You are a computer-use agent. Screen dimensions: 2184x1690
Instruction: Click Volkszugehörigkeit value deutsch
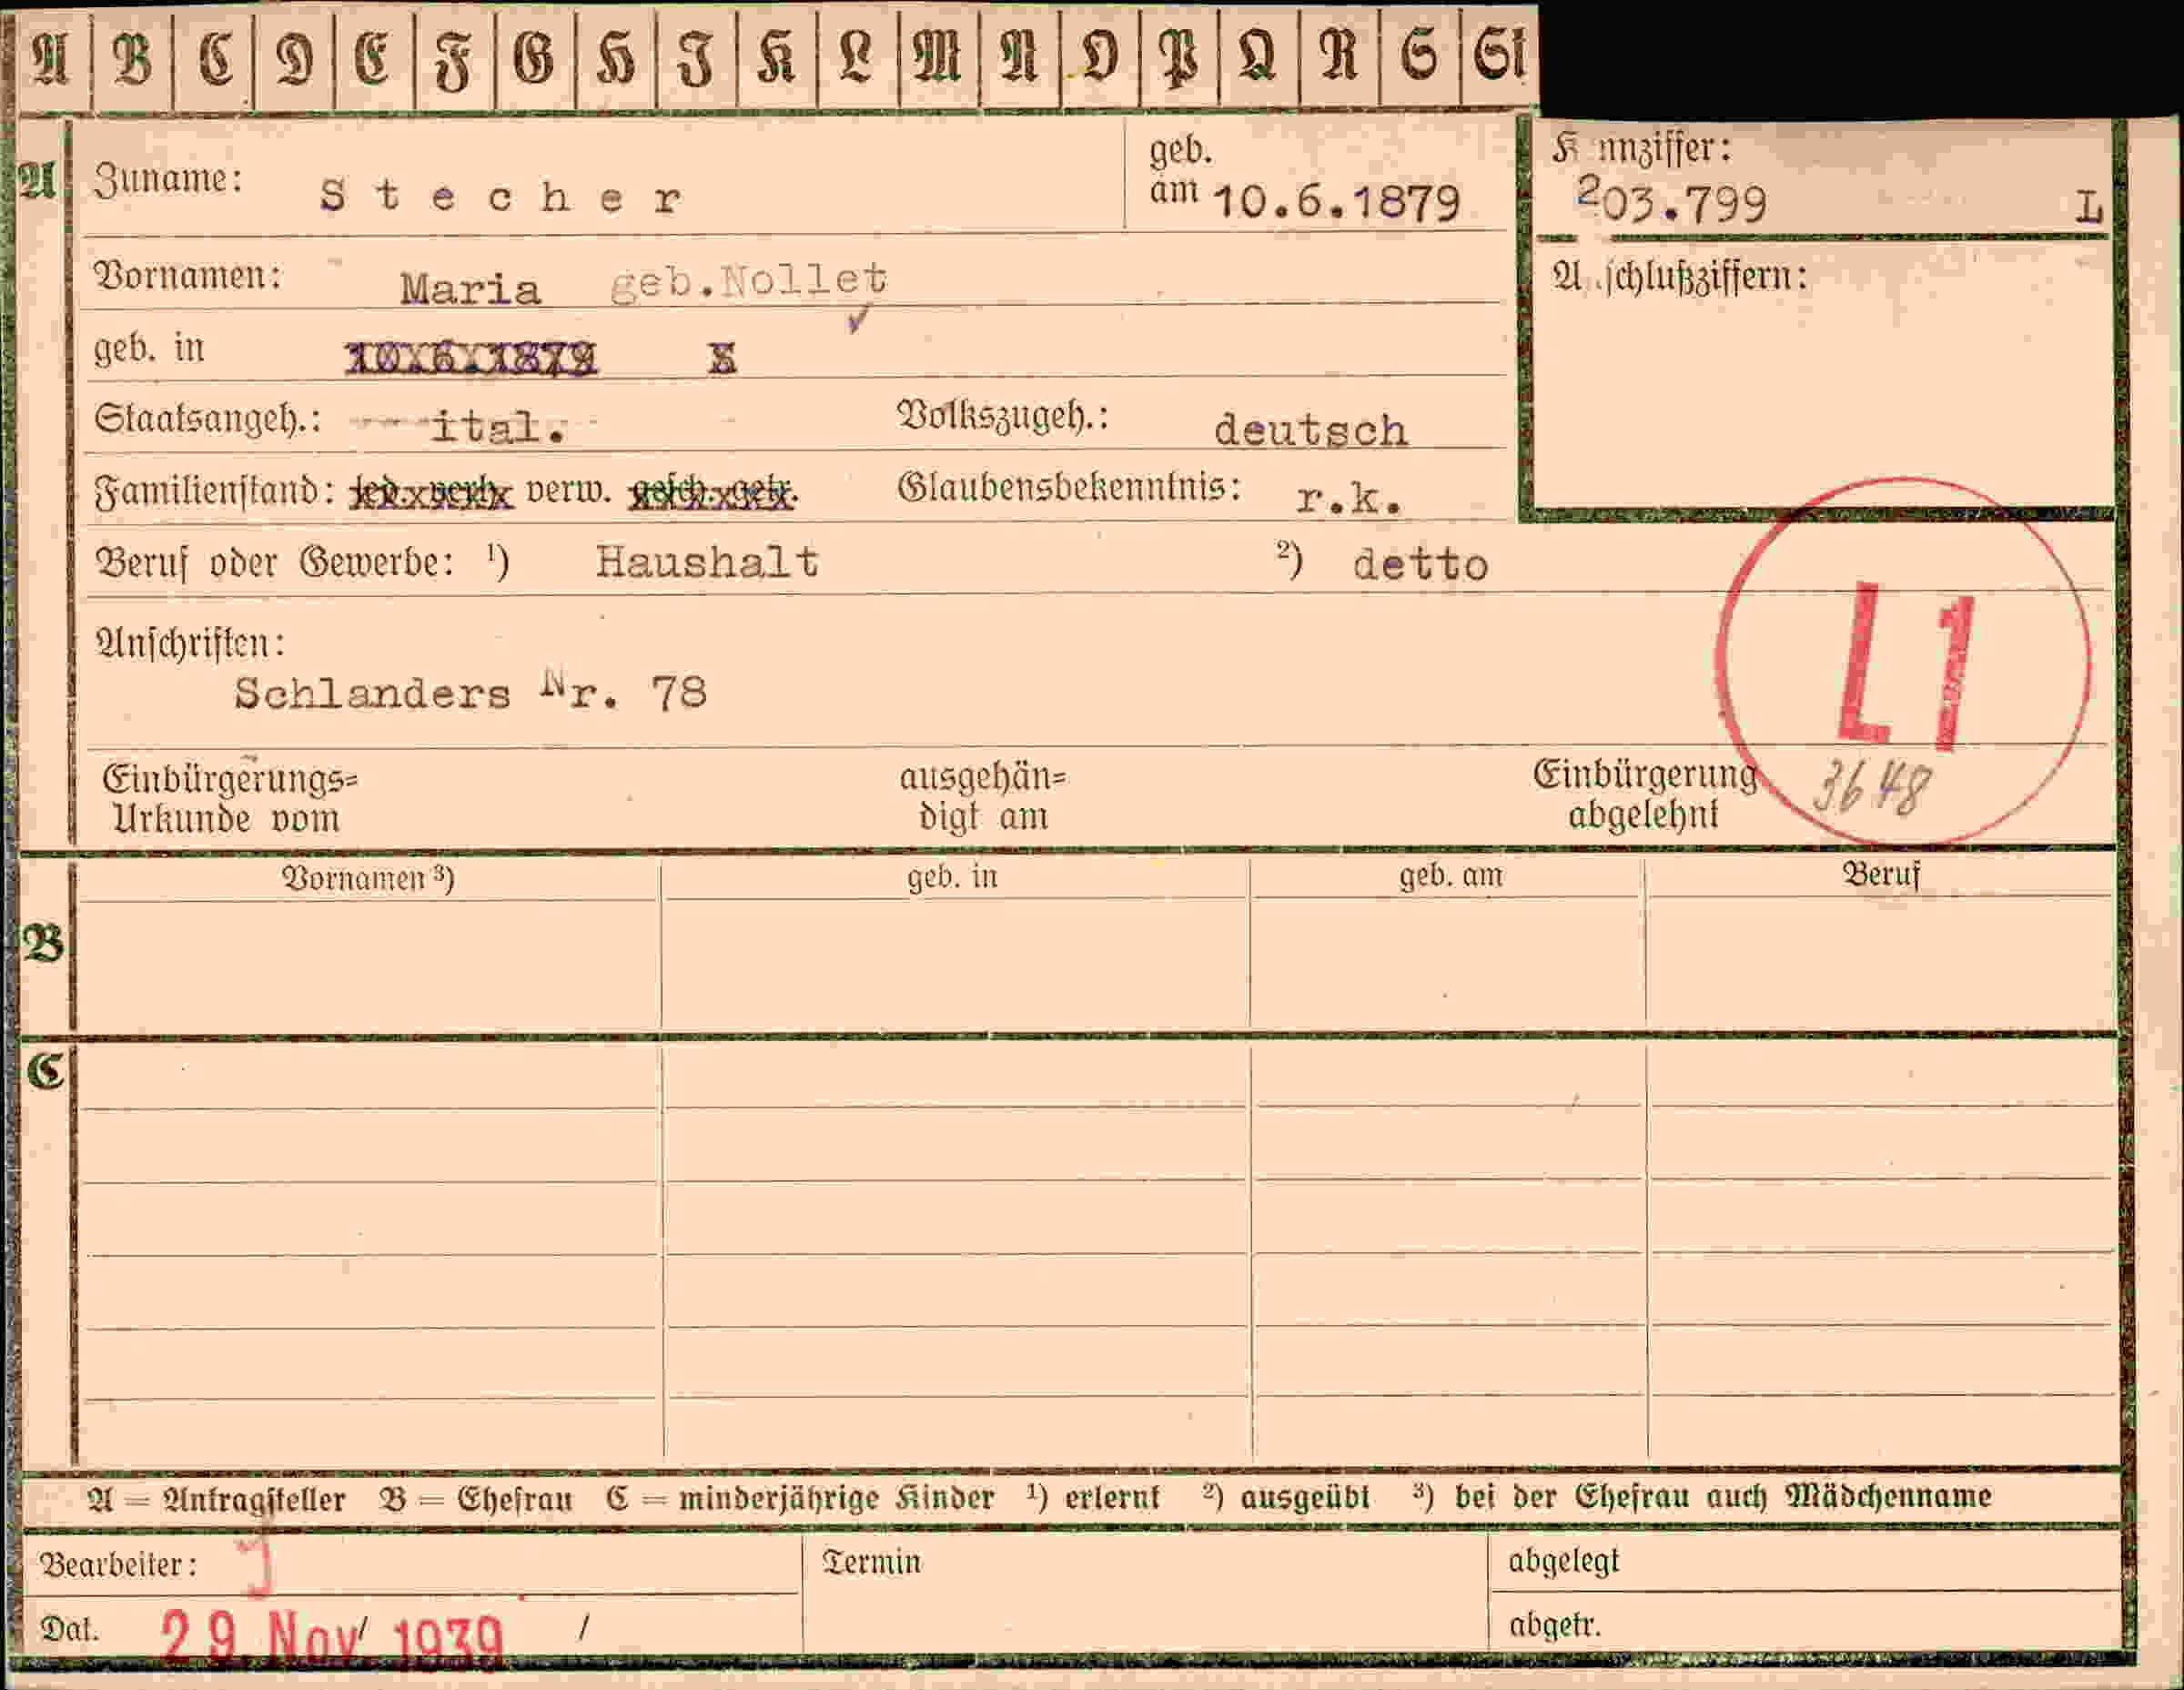pyautogui.click(x=1310, y=430)
